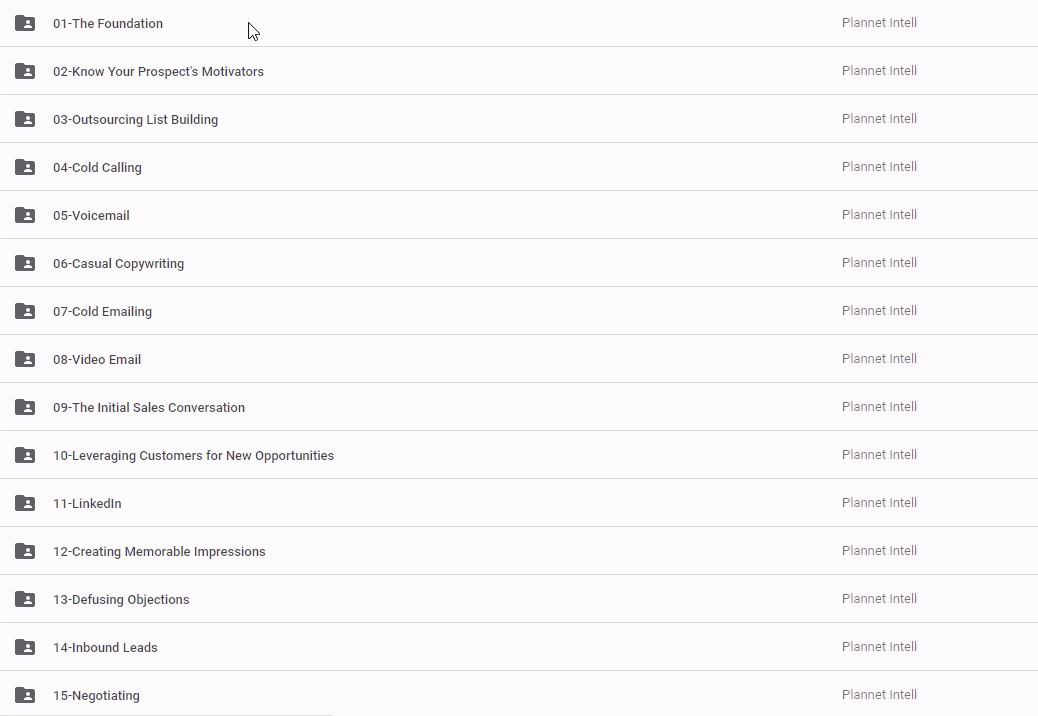Image resolution: width=1038 pixels, height=716 pixels.
Task: Select the 14-Inbound Leads folder name
Action: click(105, 648)
